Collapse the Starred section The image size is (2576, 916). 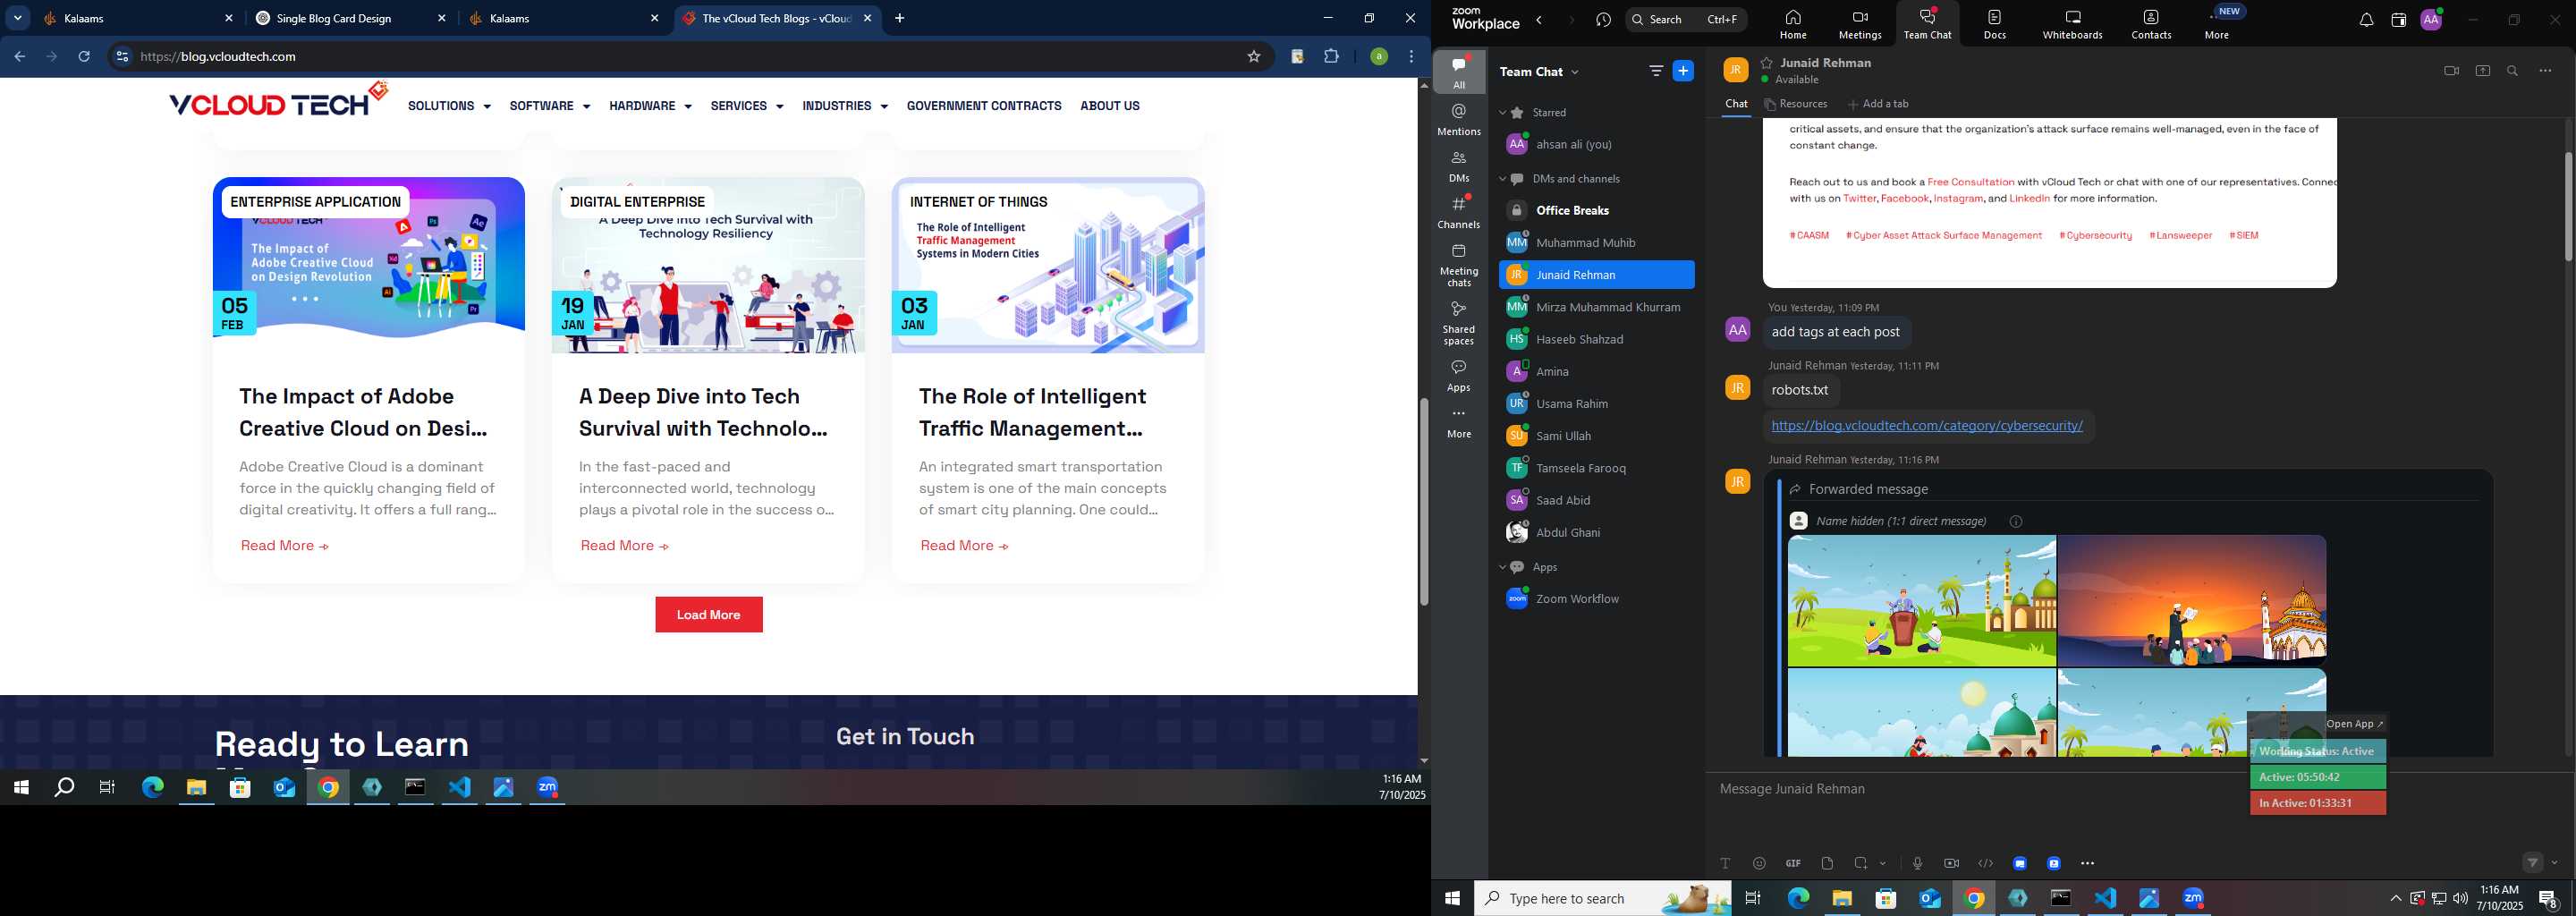(1502, 113)
